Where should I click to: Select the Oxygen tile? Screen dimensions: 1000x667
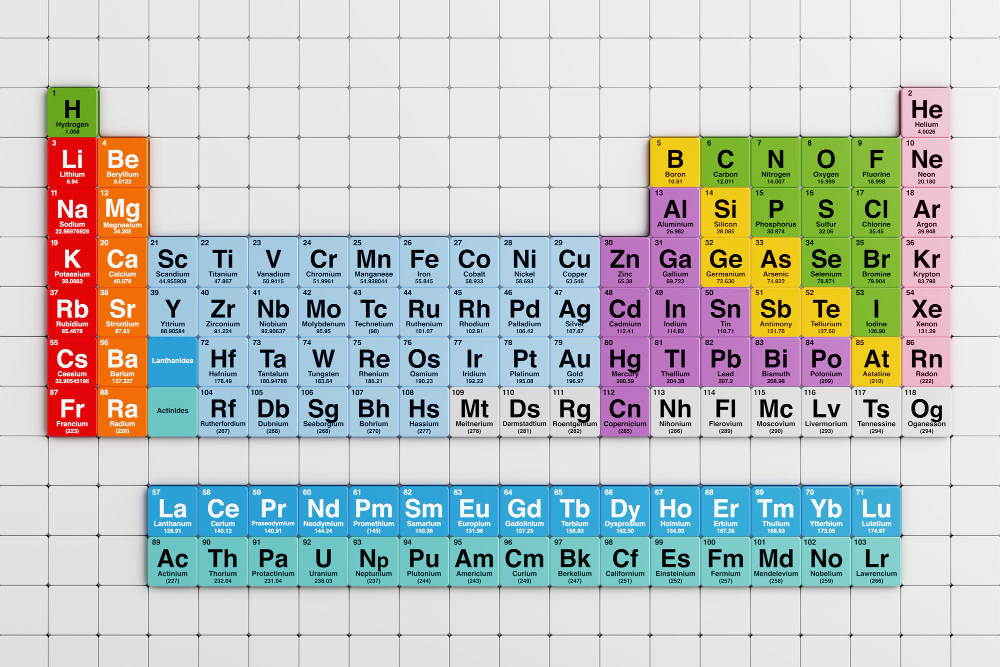[x=826, y=162]
